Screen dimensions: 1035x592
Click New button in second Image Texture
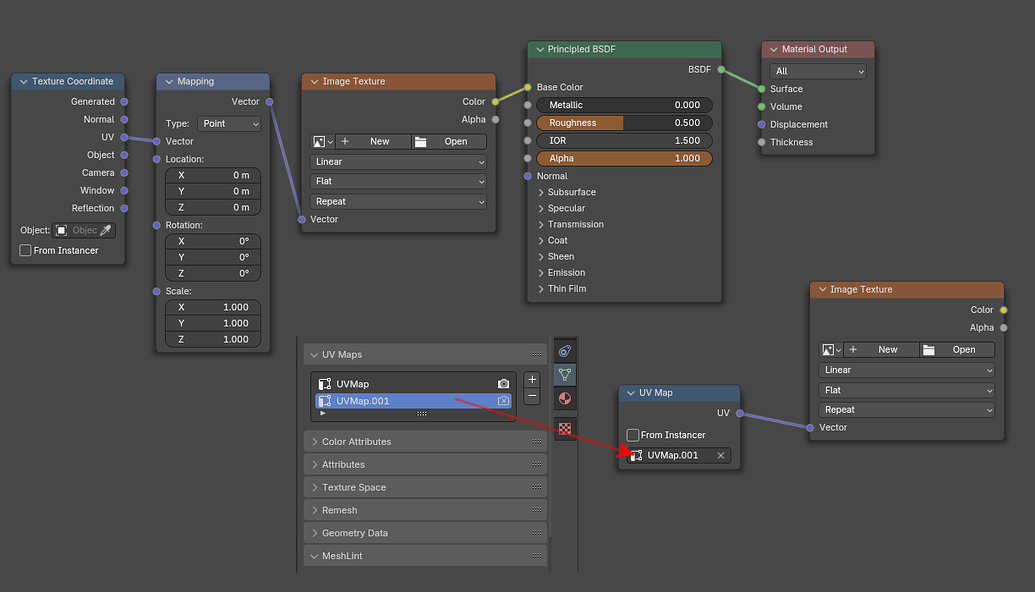(x=881, y=350)
